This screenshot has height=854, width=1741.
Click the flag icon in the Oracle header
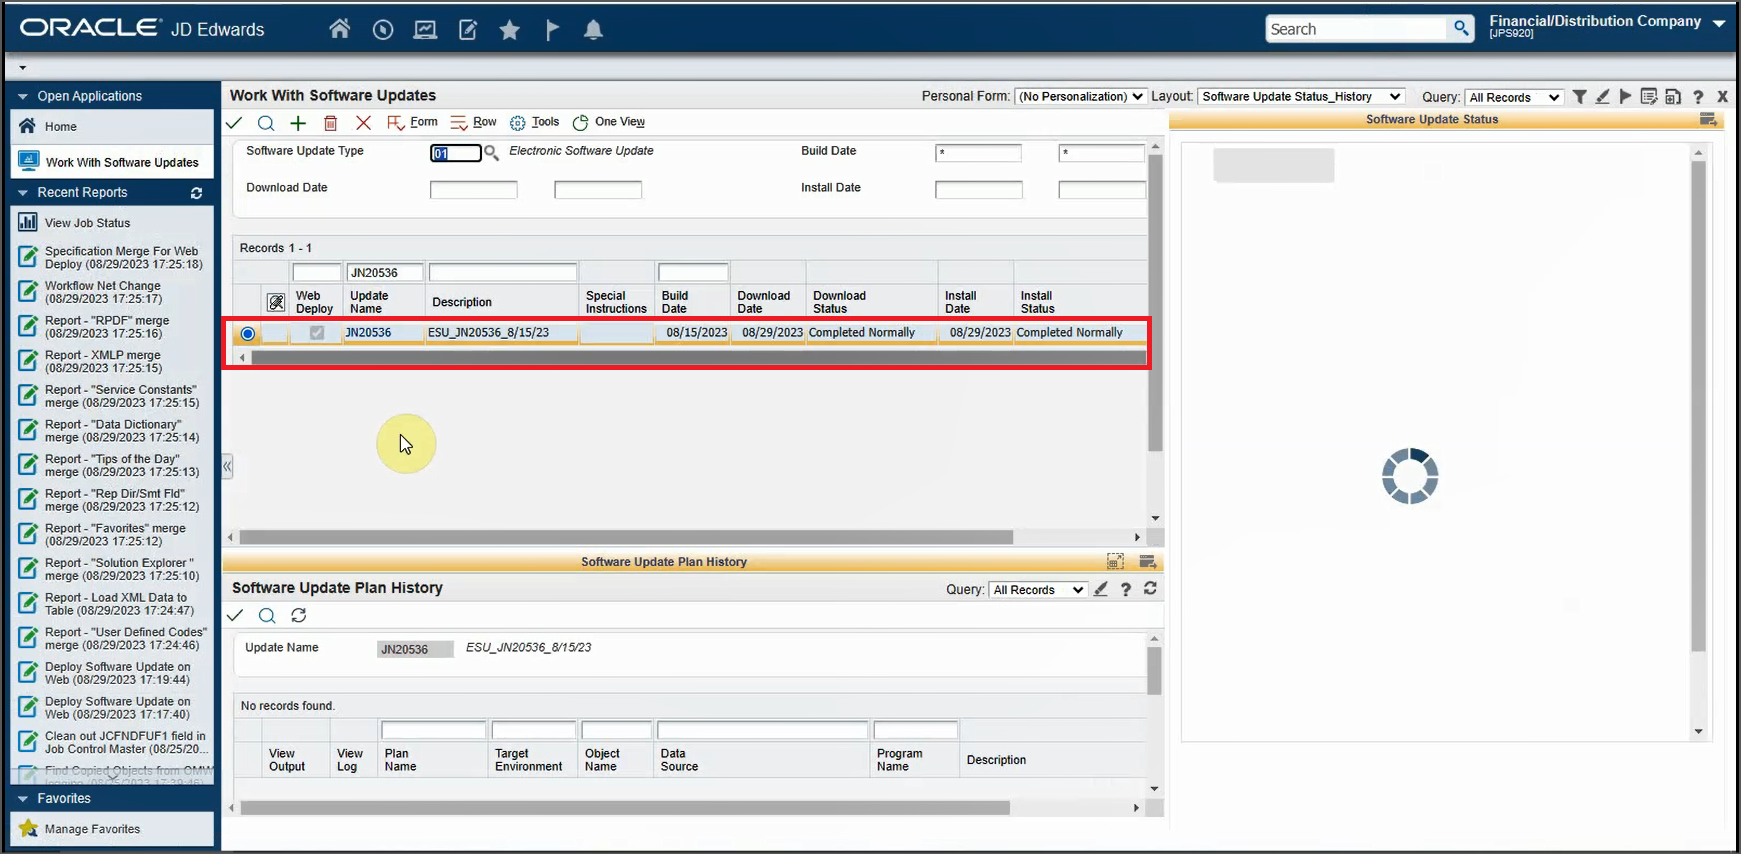click(x=552, y=30)
